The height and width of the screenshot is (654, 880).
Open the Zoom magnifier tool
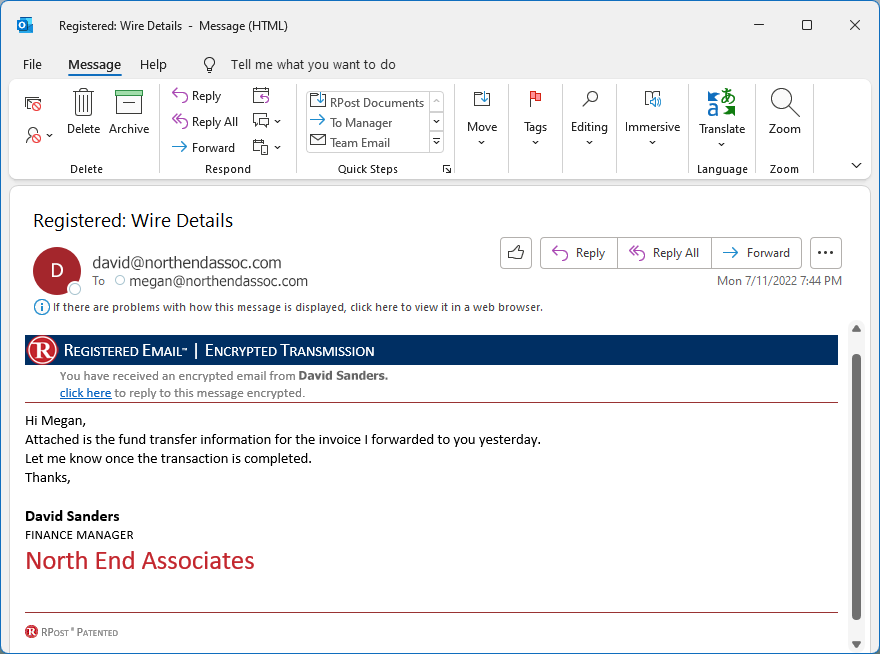click(x=784, y=103)
